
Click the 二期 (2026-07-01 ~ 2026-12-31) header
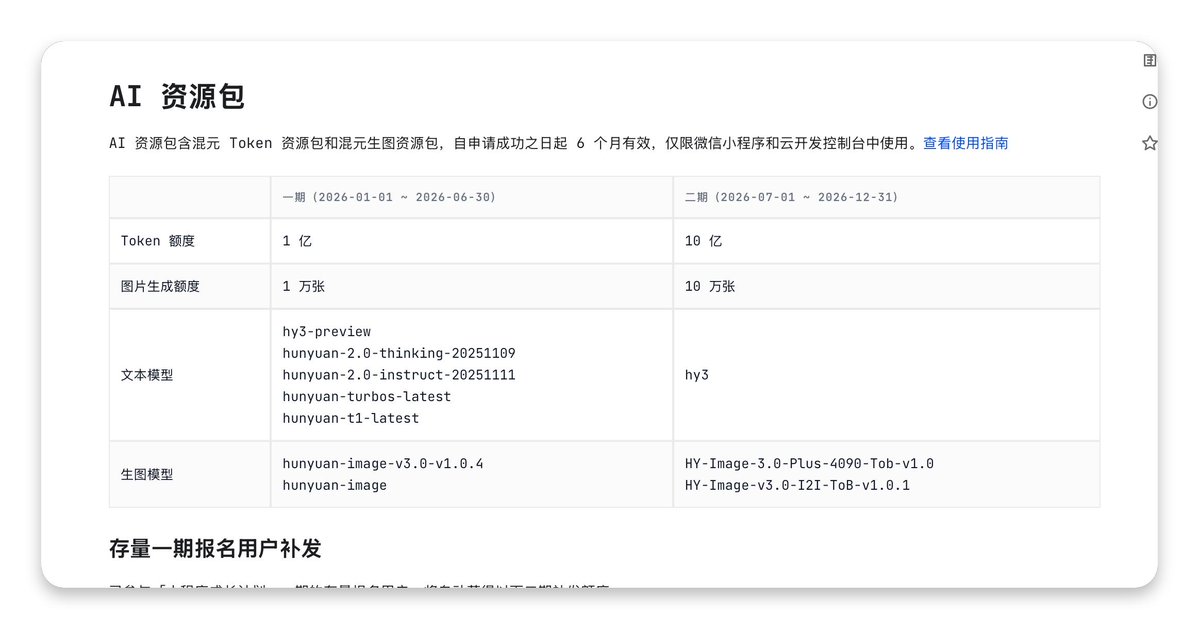[791, 197]
